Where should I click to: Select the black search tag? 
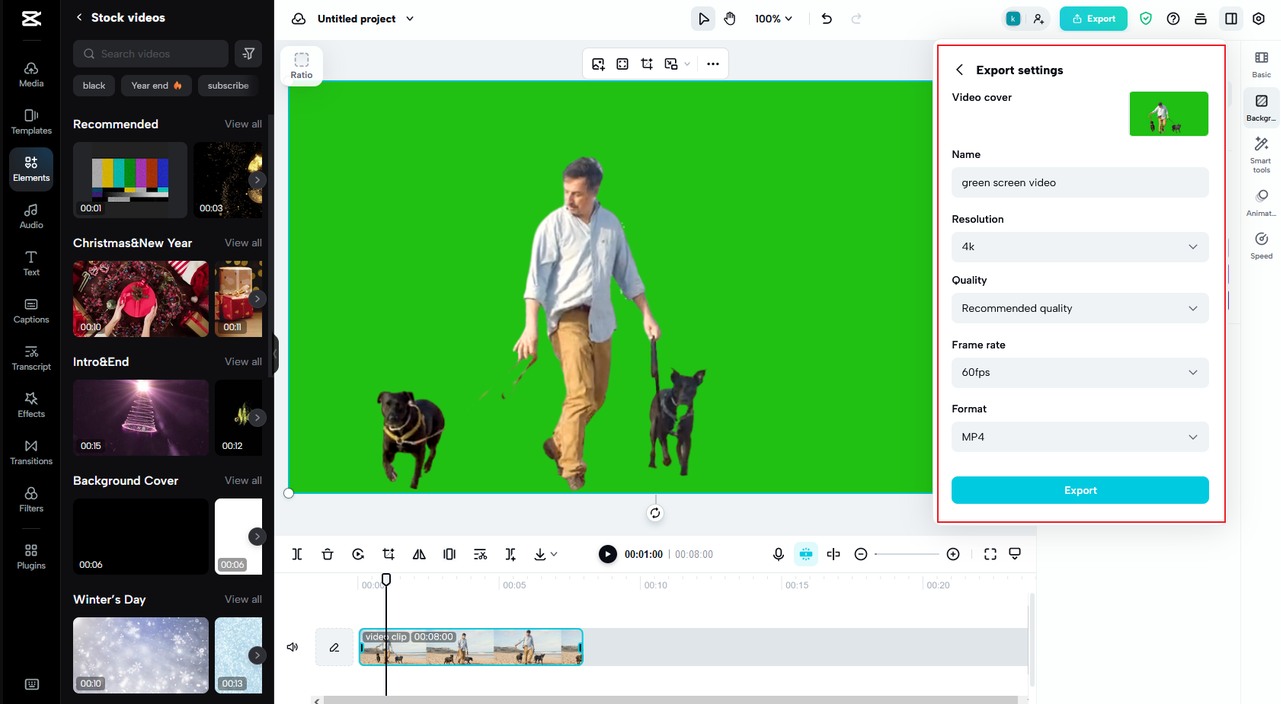pos(94,85)
